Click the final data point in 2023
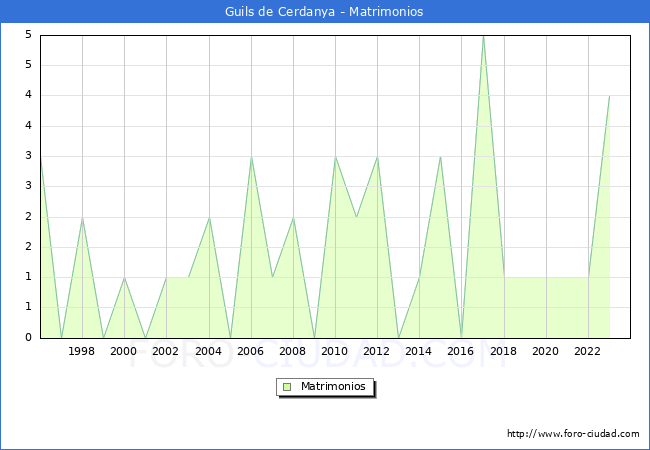Viewport: 650px width, 450px height. click(609, 96)
